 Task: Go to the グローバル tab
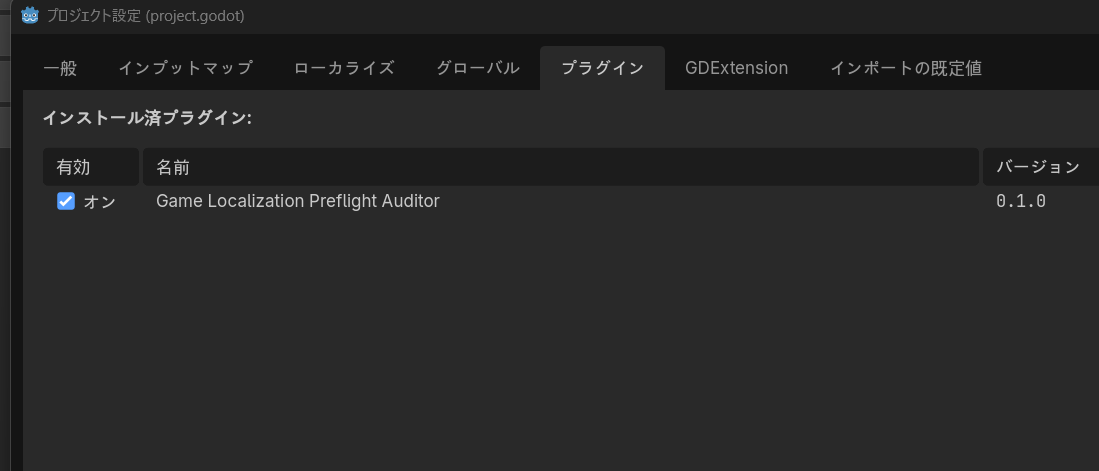click(478, 68)
